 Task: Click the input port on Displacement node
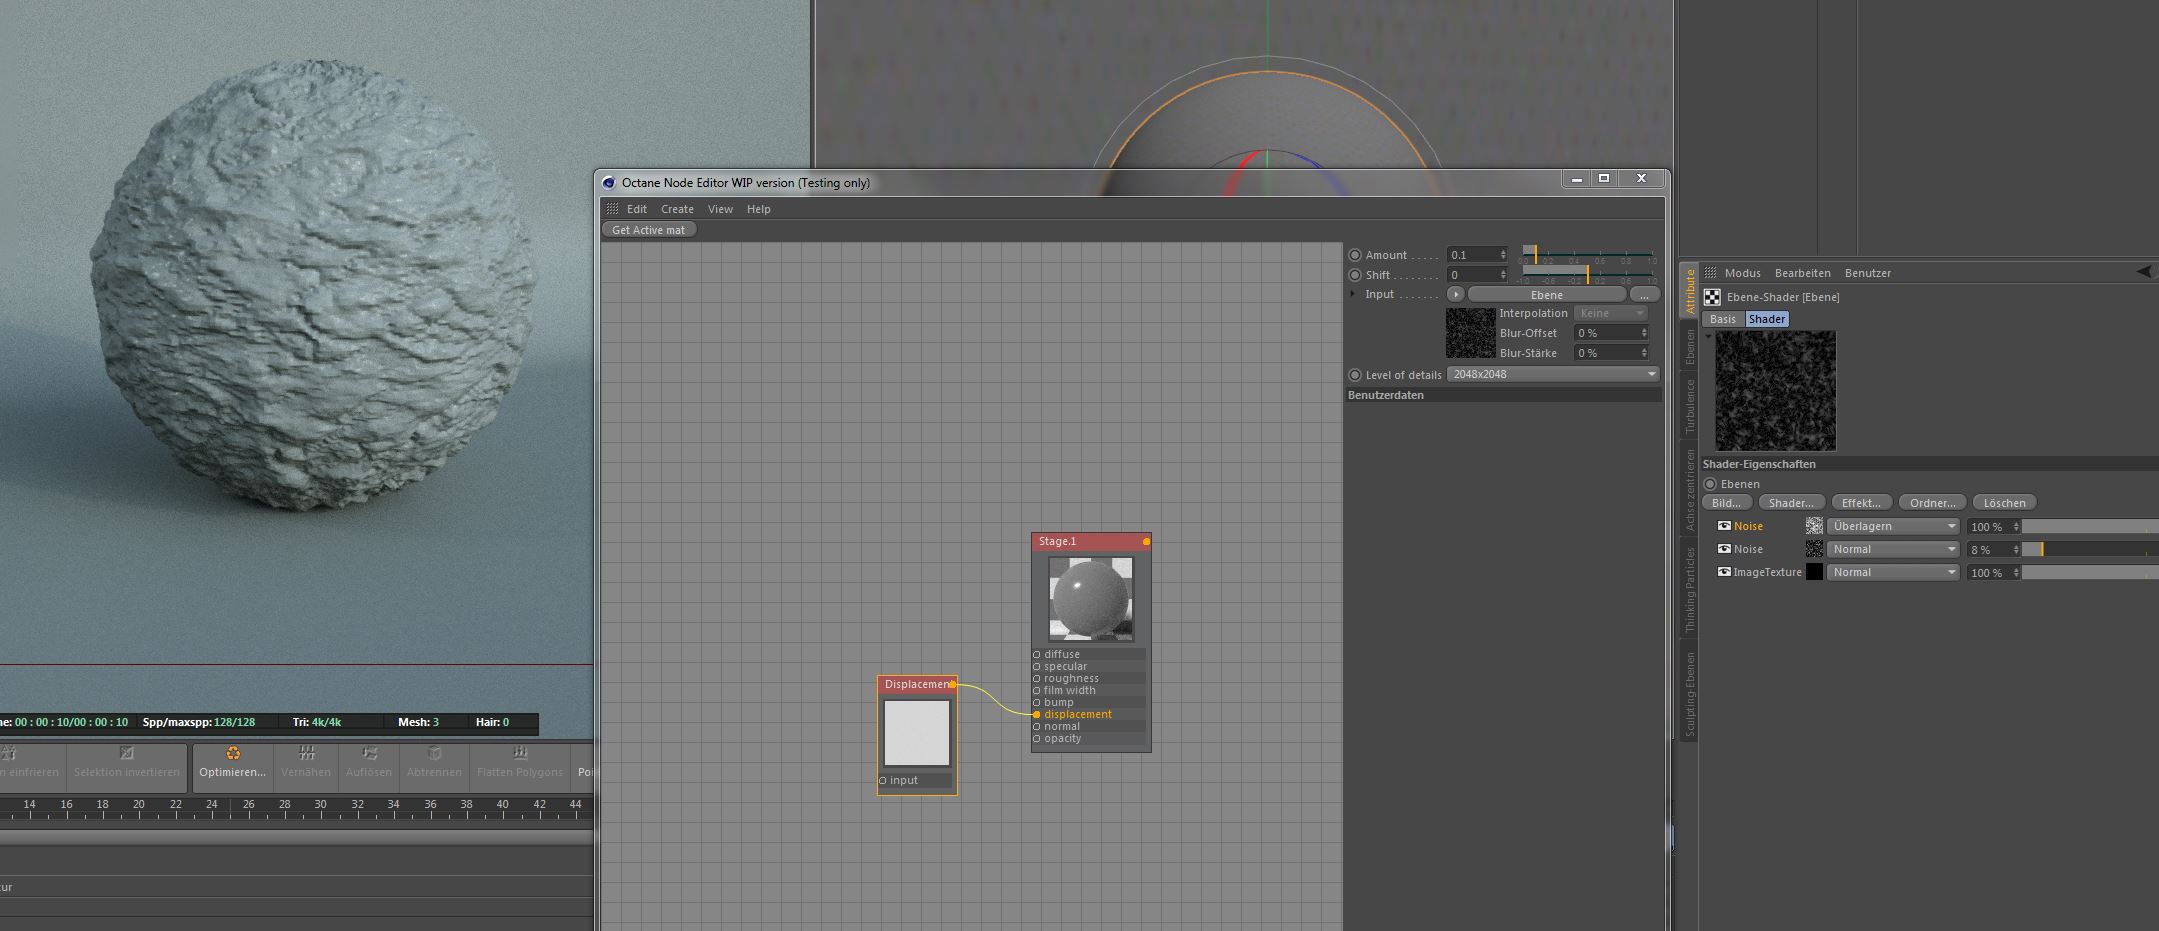pyautogui.click(x=883, y=780)
